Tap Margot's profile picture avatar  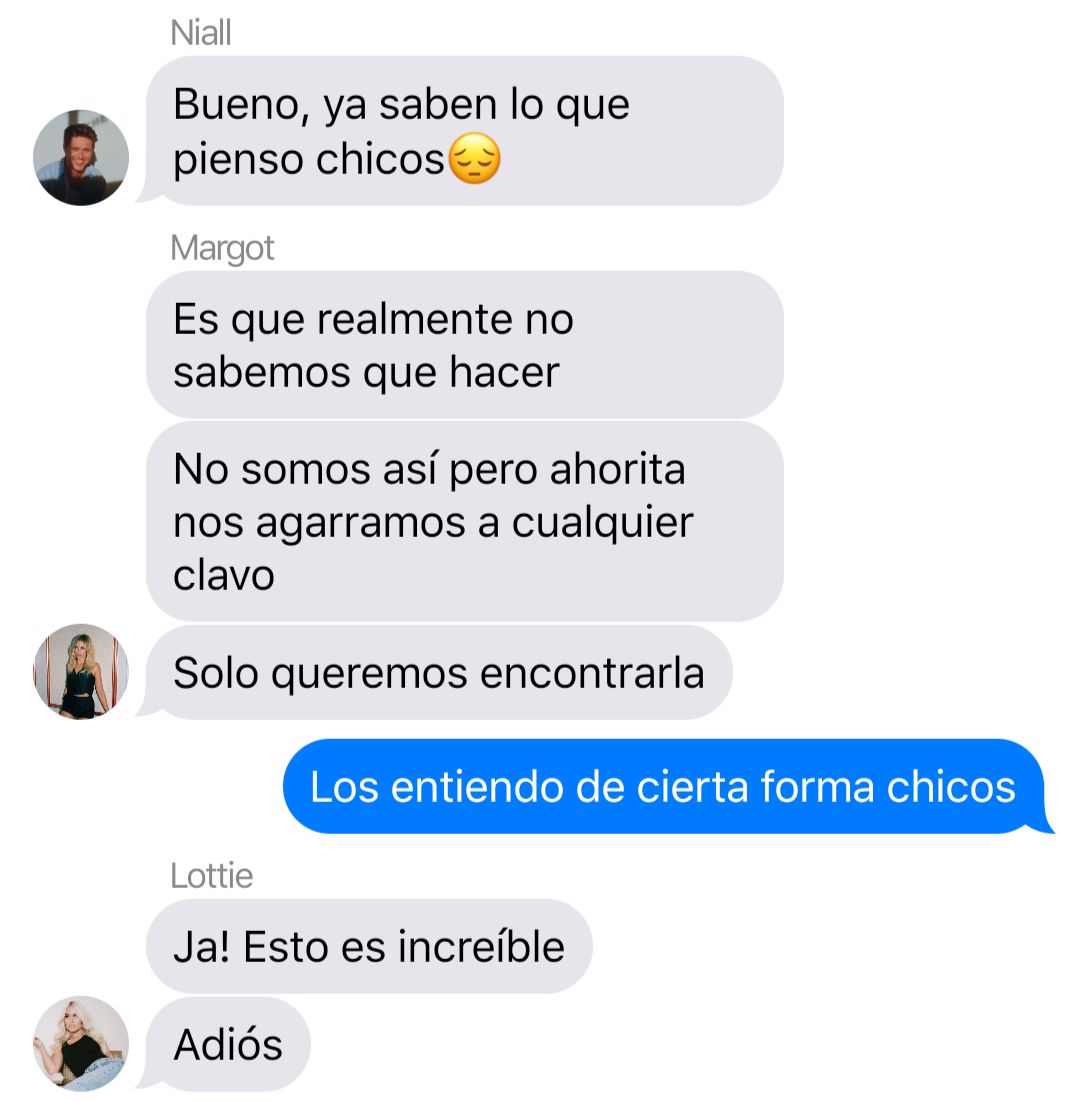pyautogui.click(x=81, y=671)
